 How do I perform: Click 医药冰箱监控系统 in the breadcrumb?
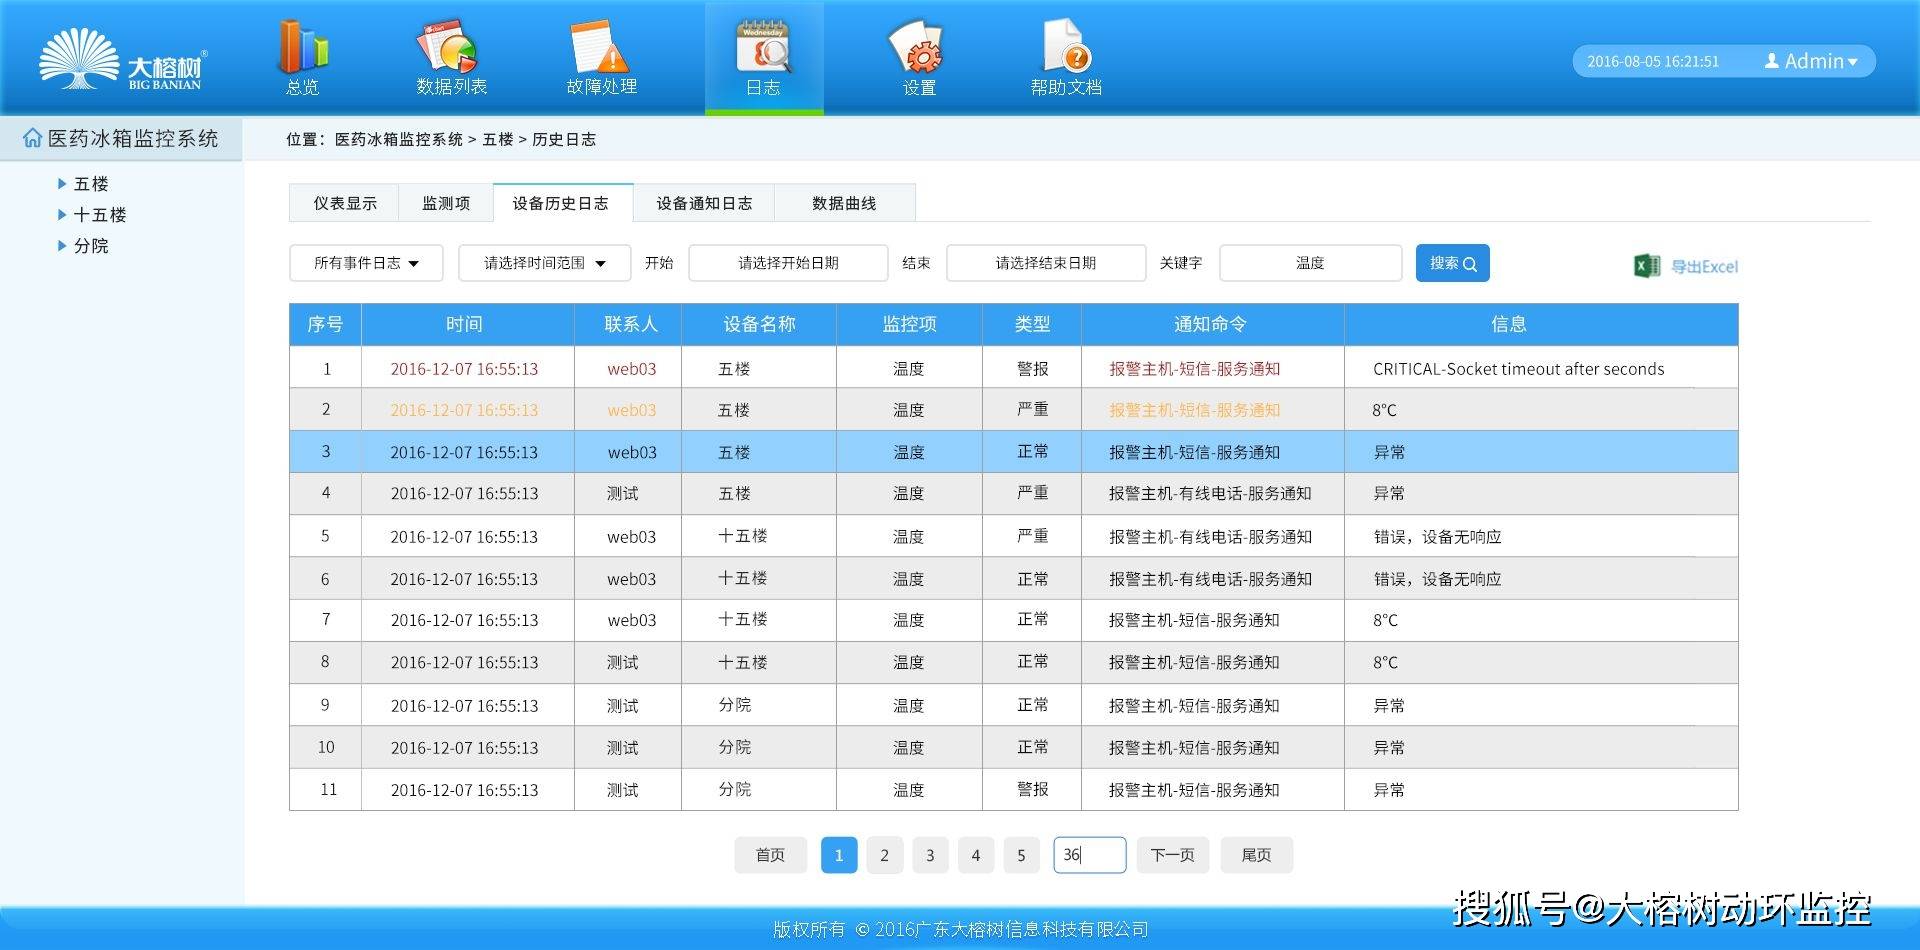click(x=398, y=140)
